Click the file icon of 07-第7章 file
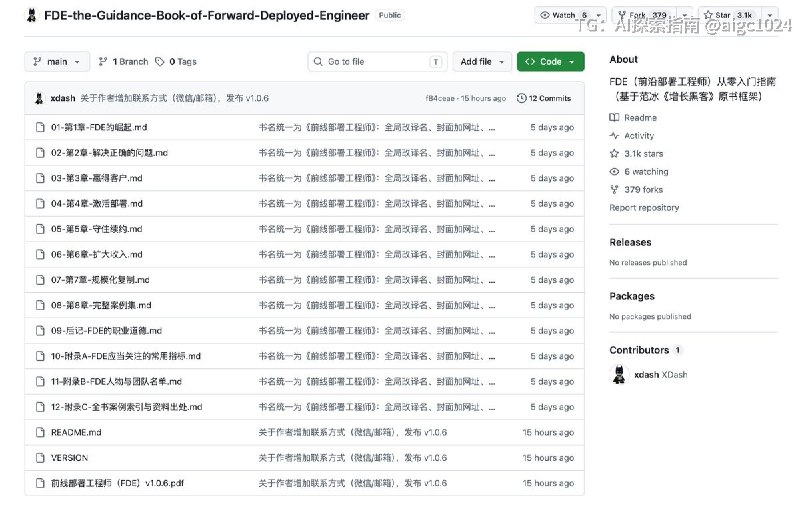Screen dimensions: 800x505 [40, 280]
